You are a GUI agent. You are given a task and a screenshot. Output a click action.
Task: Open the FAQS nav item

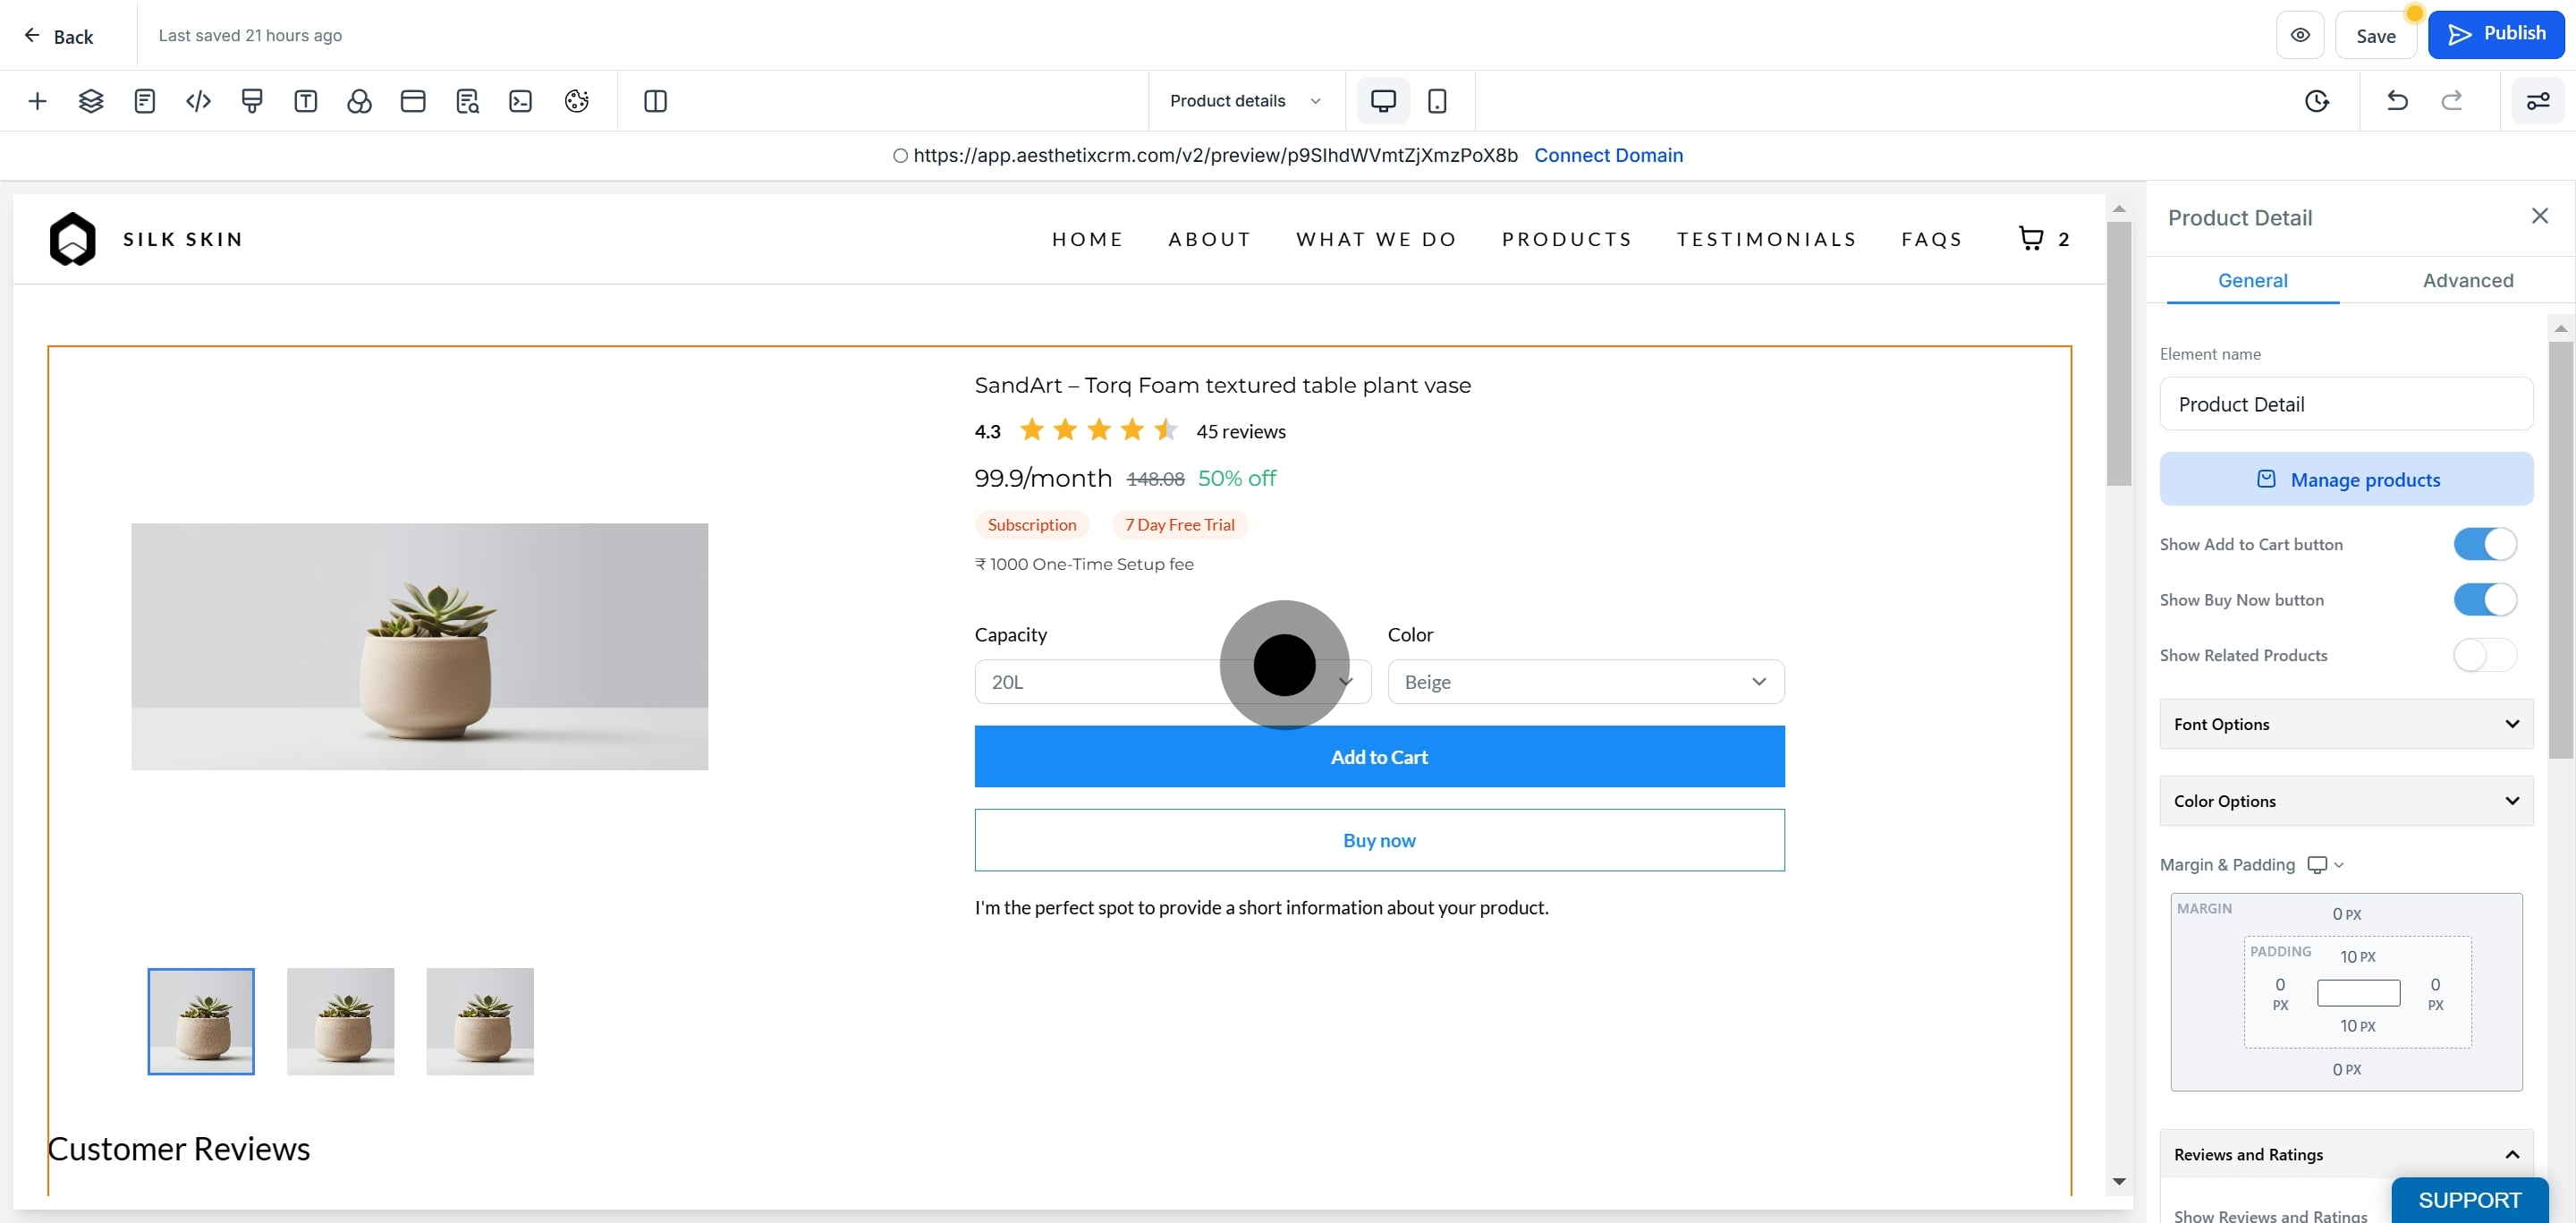click(x=1932, y=239)
